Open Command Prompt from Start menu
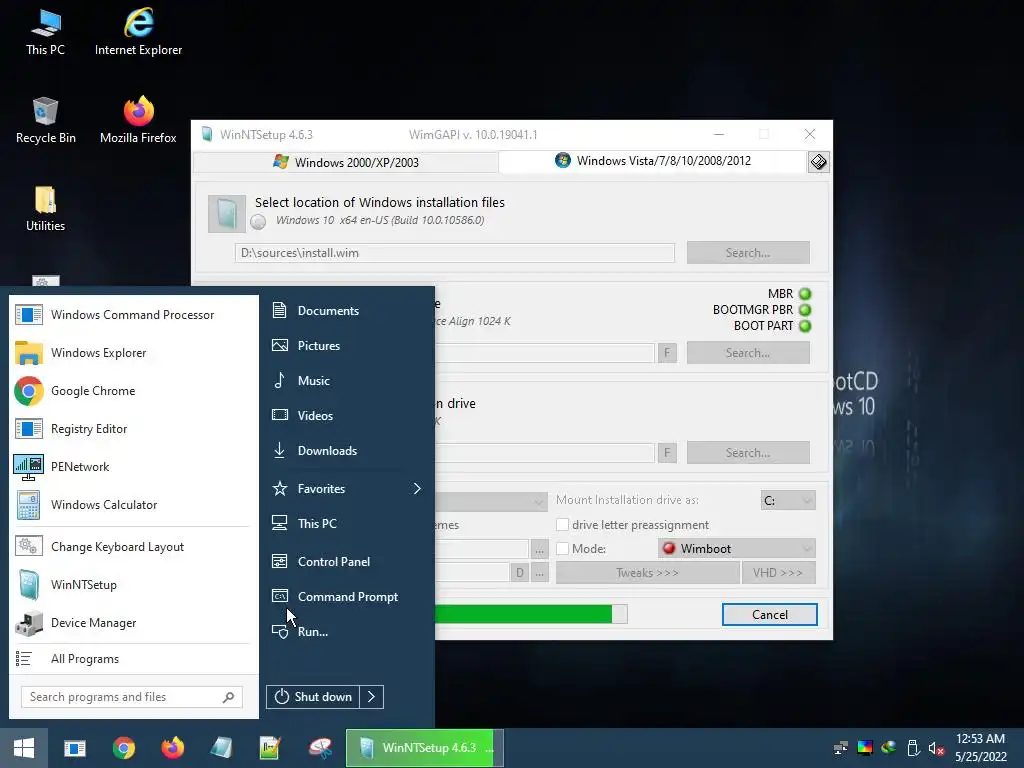The height and width of the screenshot is (768, 1024). tap(348, 597)
